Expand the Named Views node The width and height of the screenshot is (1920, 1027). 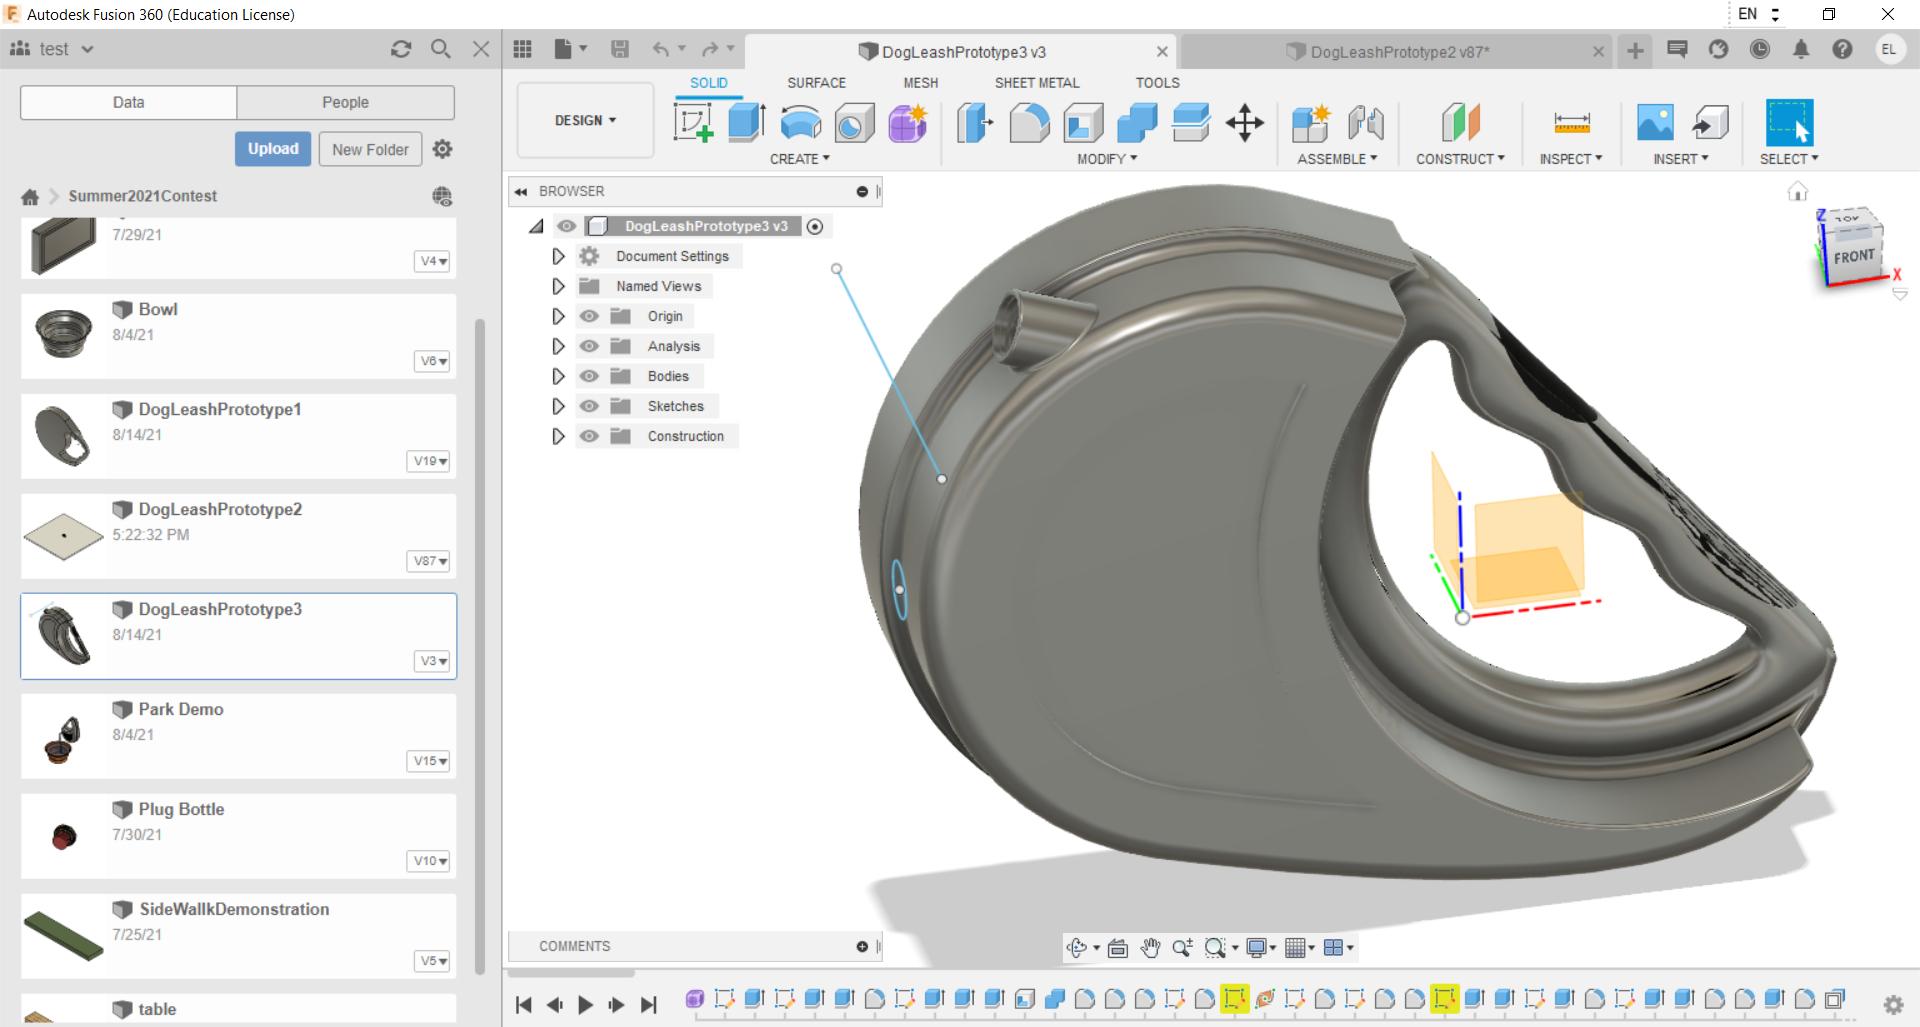(558, 286)
